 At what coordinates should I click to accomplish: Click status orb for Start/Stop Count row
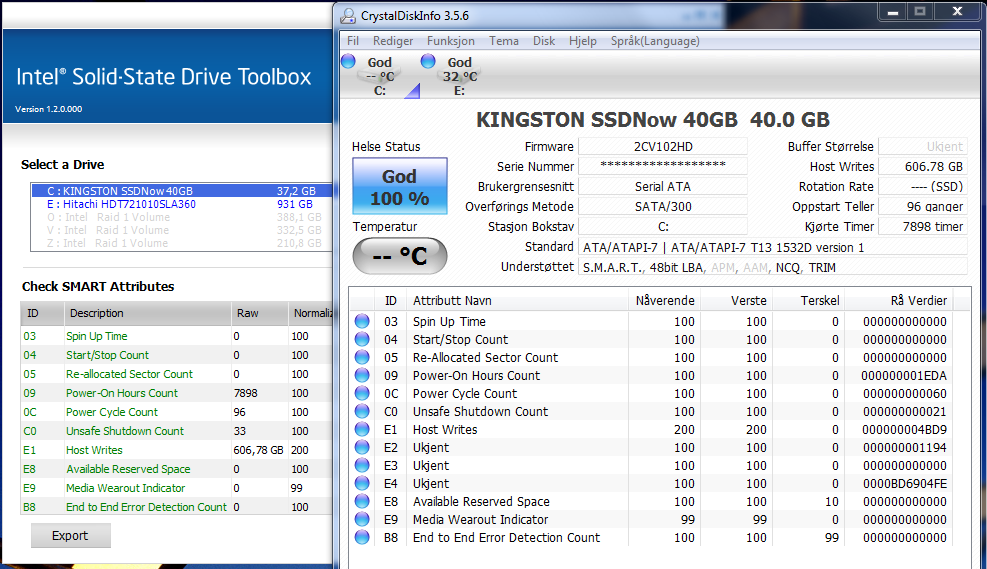pos(362,339)
